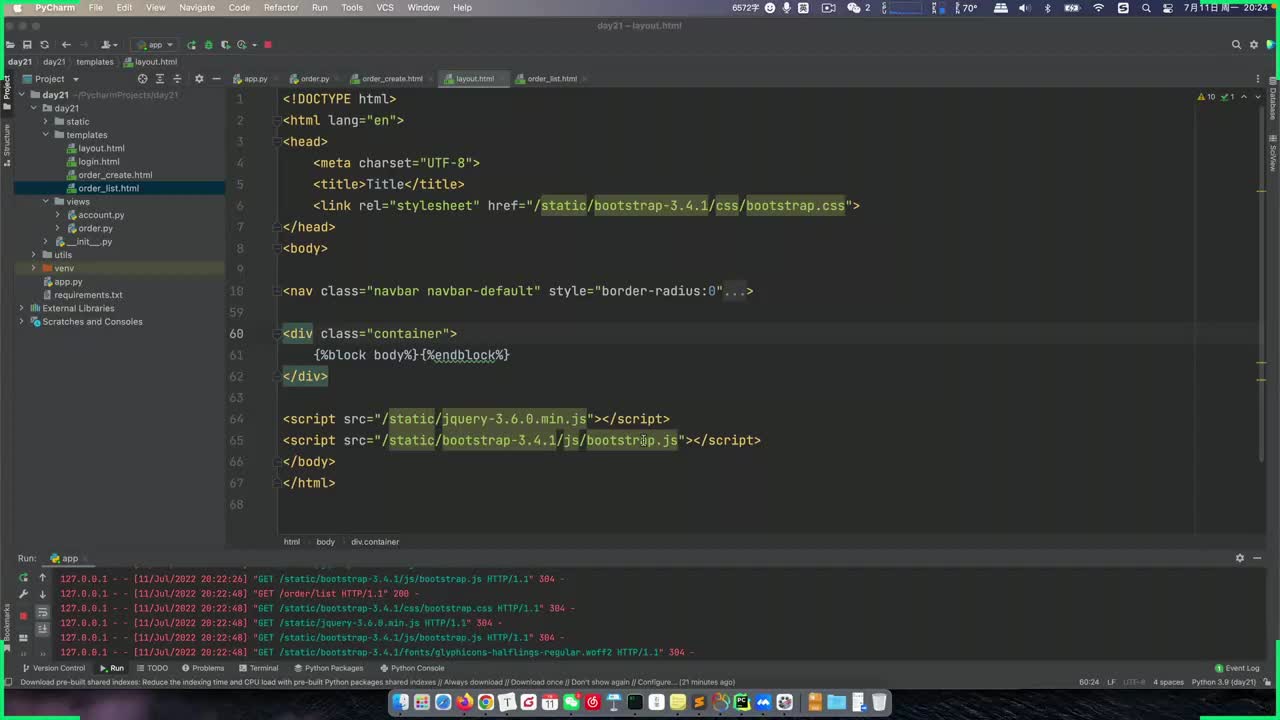Open the Refactor menu

(280, 7)
